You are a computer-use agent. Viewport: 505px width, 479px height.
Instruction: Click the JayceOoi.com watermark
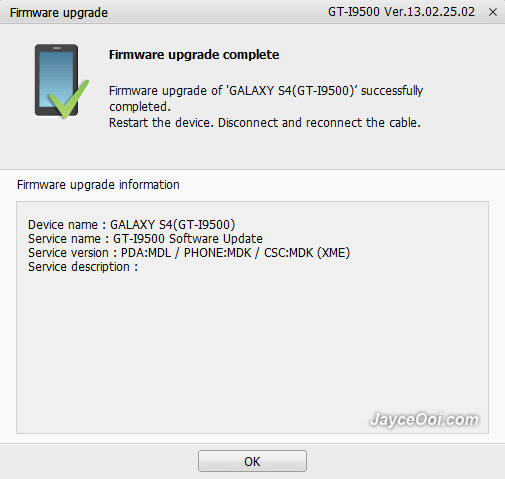(425, 419)
